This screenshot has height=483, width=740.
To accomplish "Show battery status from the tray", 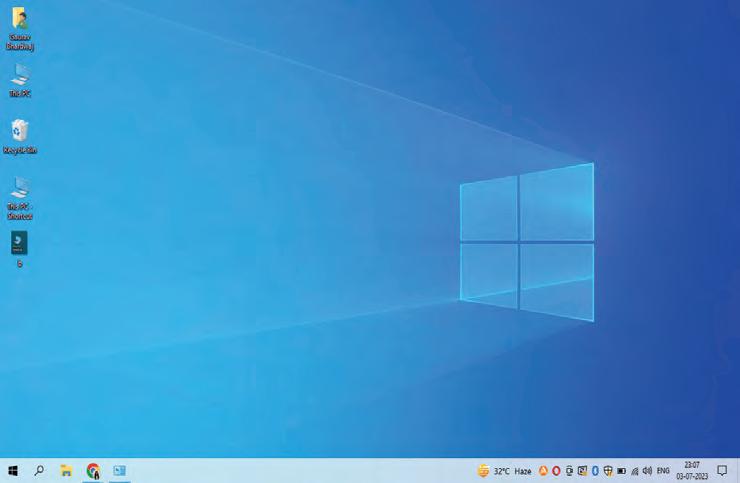I will [x=622, y=471].
